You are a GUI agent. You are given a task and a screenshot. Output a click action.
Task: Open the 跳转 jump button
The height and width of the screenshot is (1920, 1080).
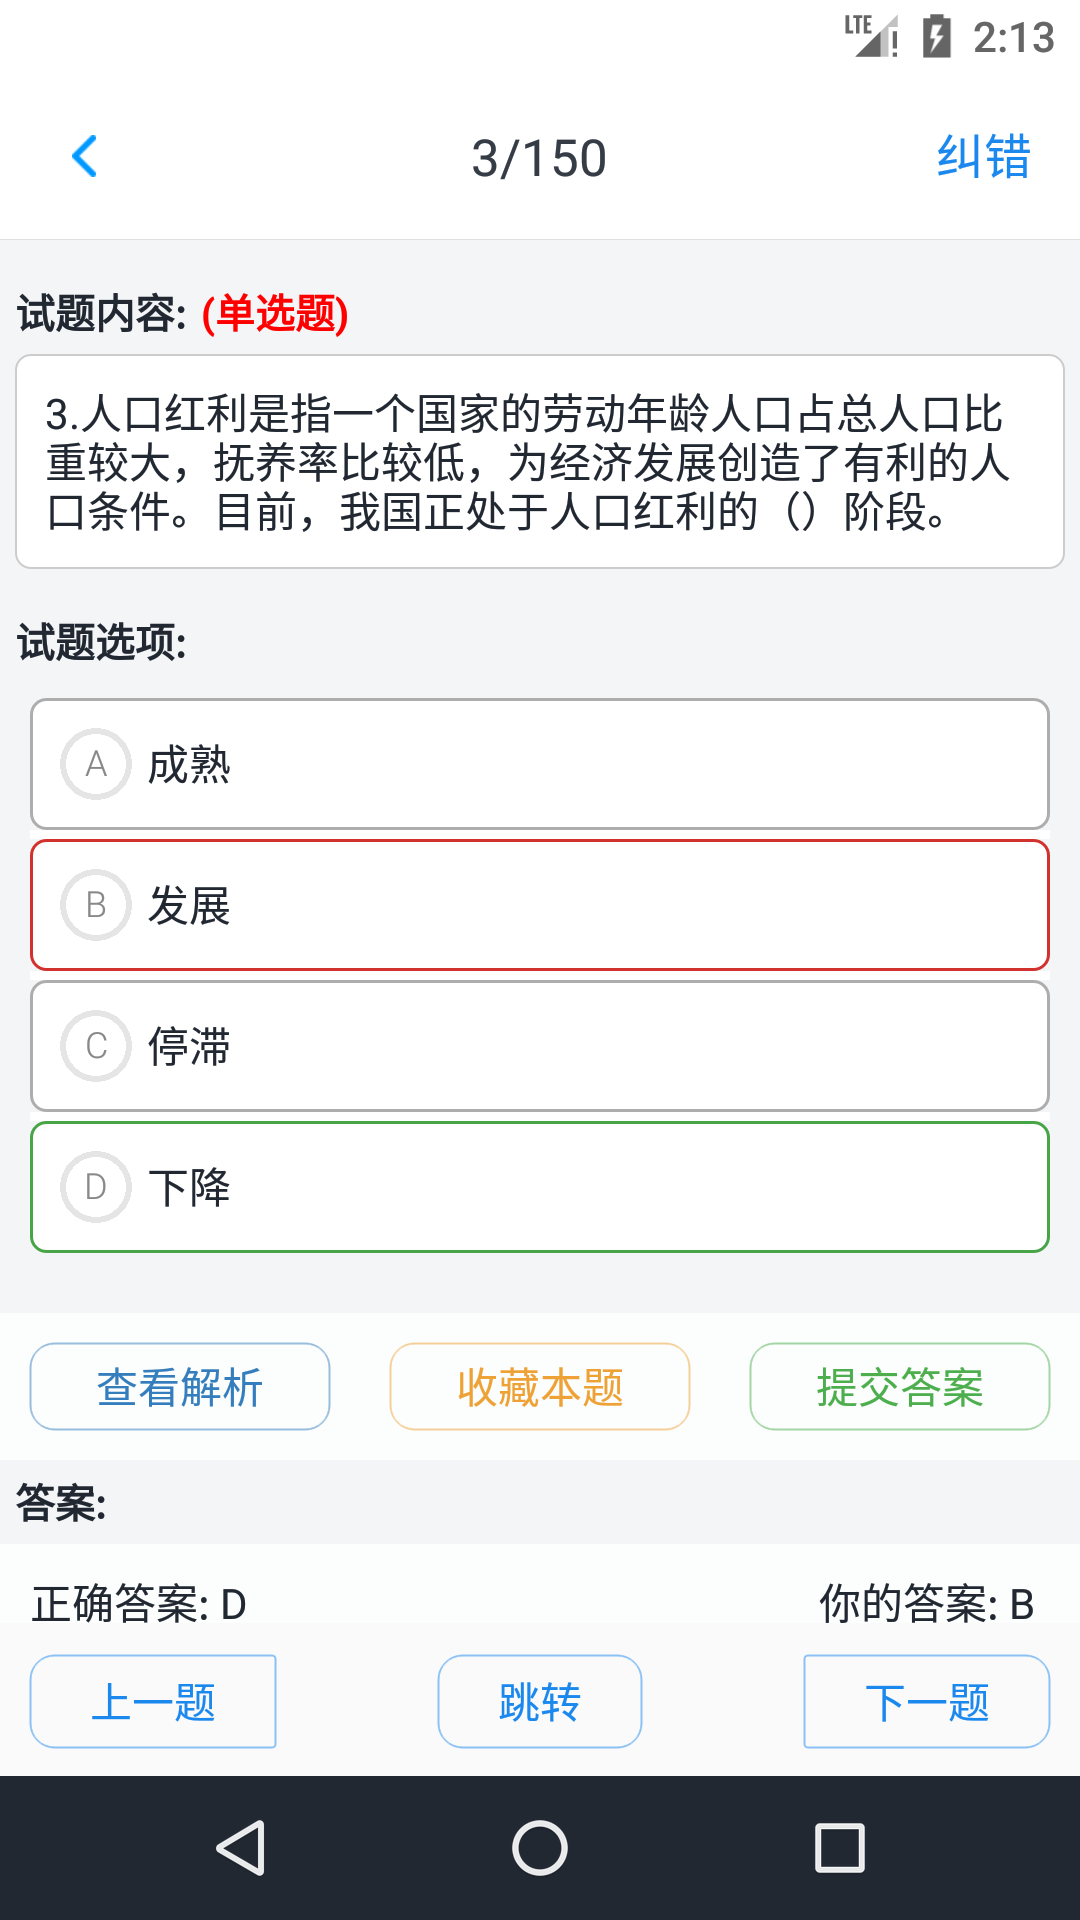pos(540,1701)
